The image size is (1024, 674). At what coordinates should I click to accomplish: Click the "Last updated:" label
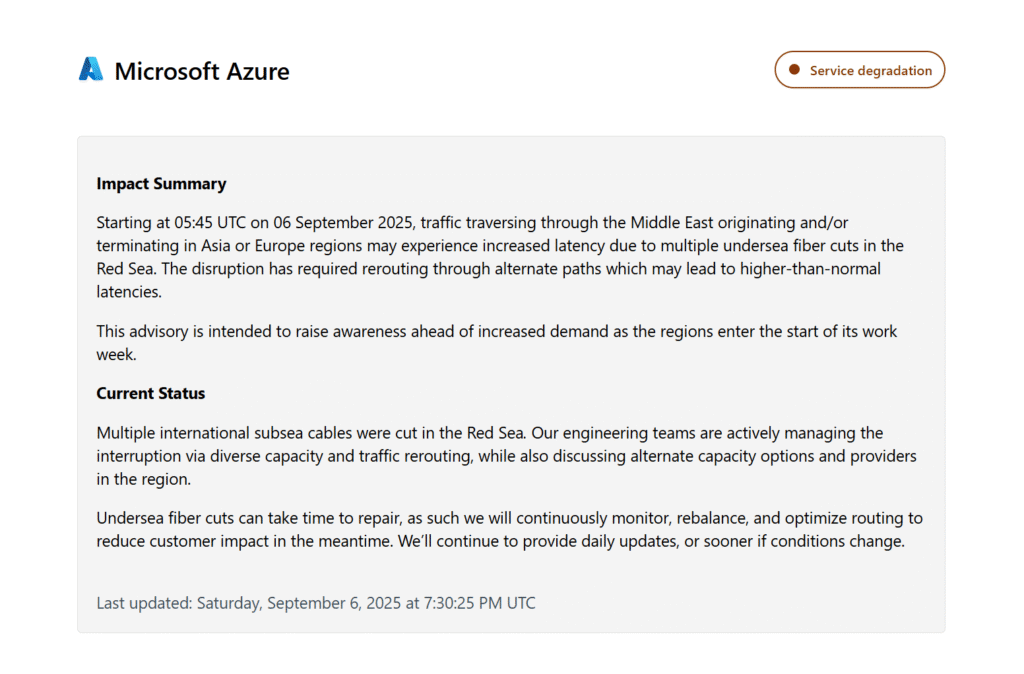(143, 603)
